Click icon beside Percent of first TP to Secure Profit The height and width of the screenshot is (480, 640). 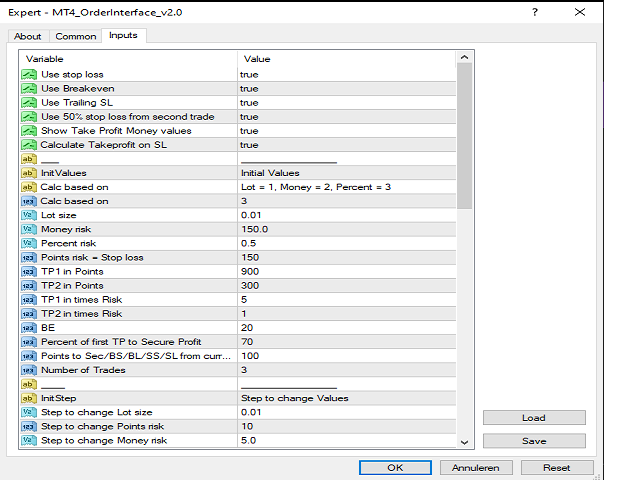29,342
